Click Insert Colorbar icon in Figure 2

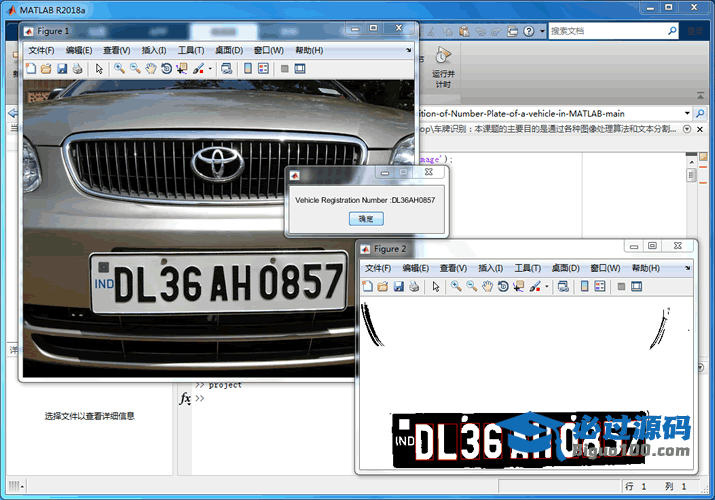[584, 286]
